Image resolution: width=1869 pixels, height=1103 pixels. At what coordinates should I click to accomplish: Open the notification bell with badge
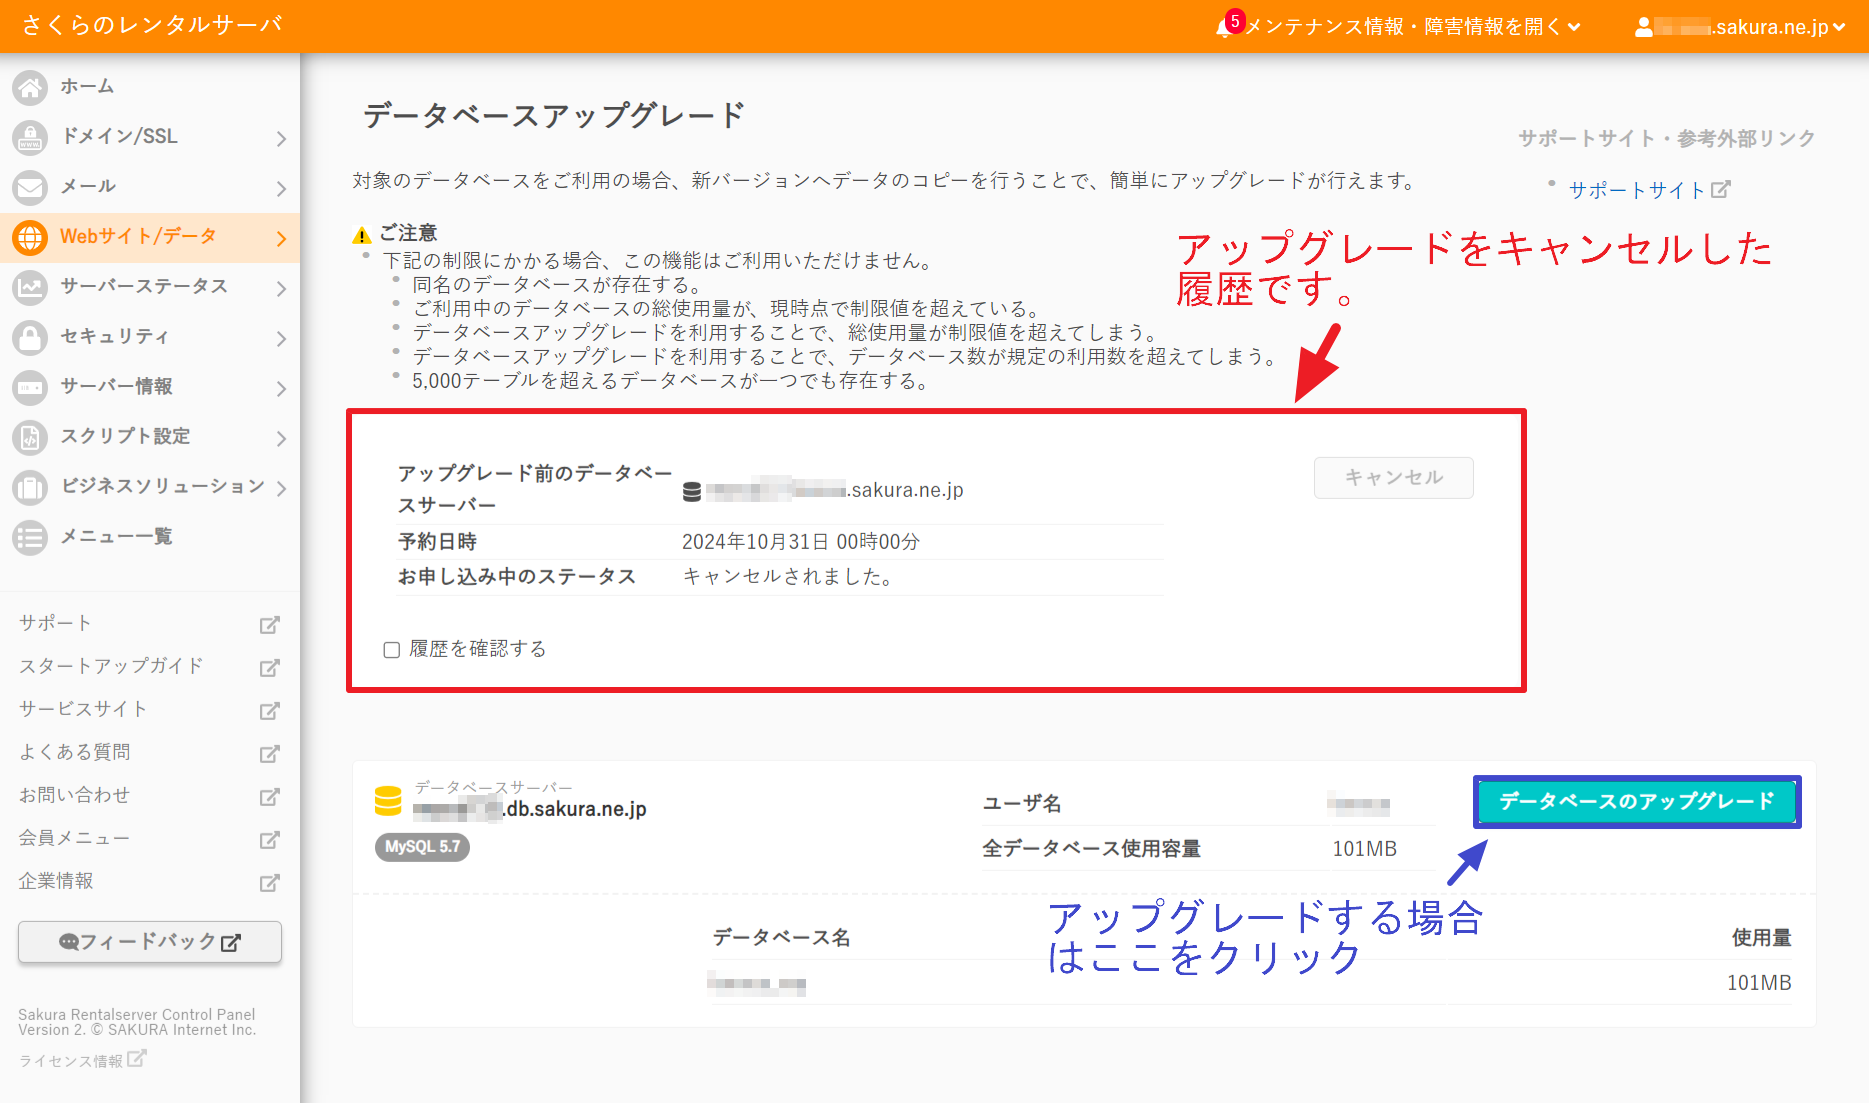click(1225, 27)
